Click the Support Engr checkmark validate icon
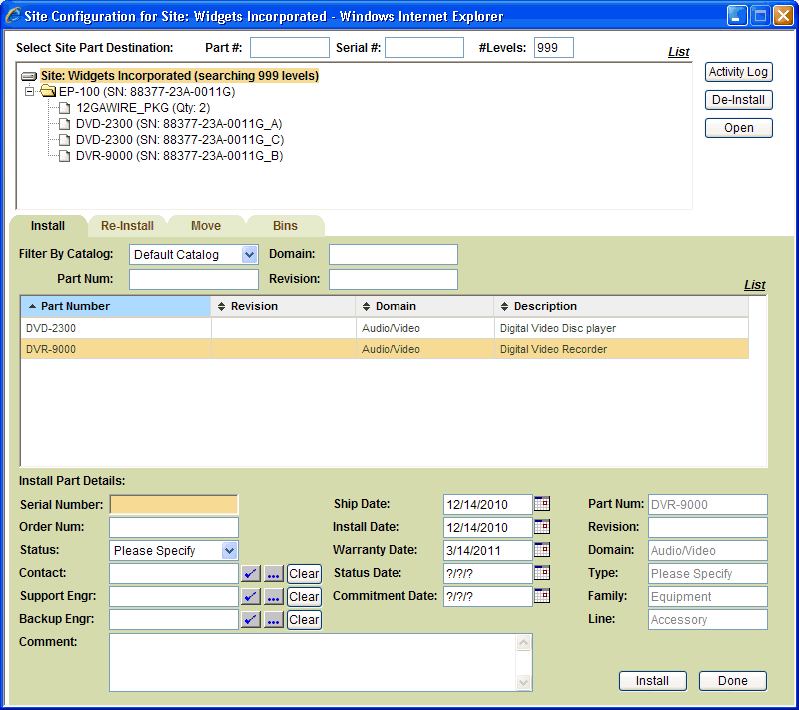This screenshot has height=710, width=799. coord(251,596)
